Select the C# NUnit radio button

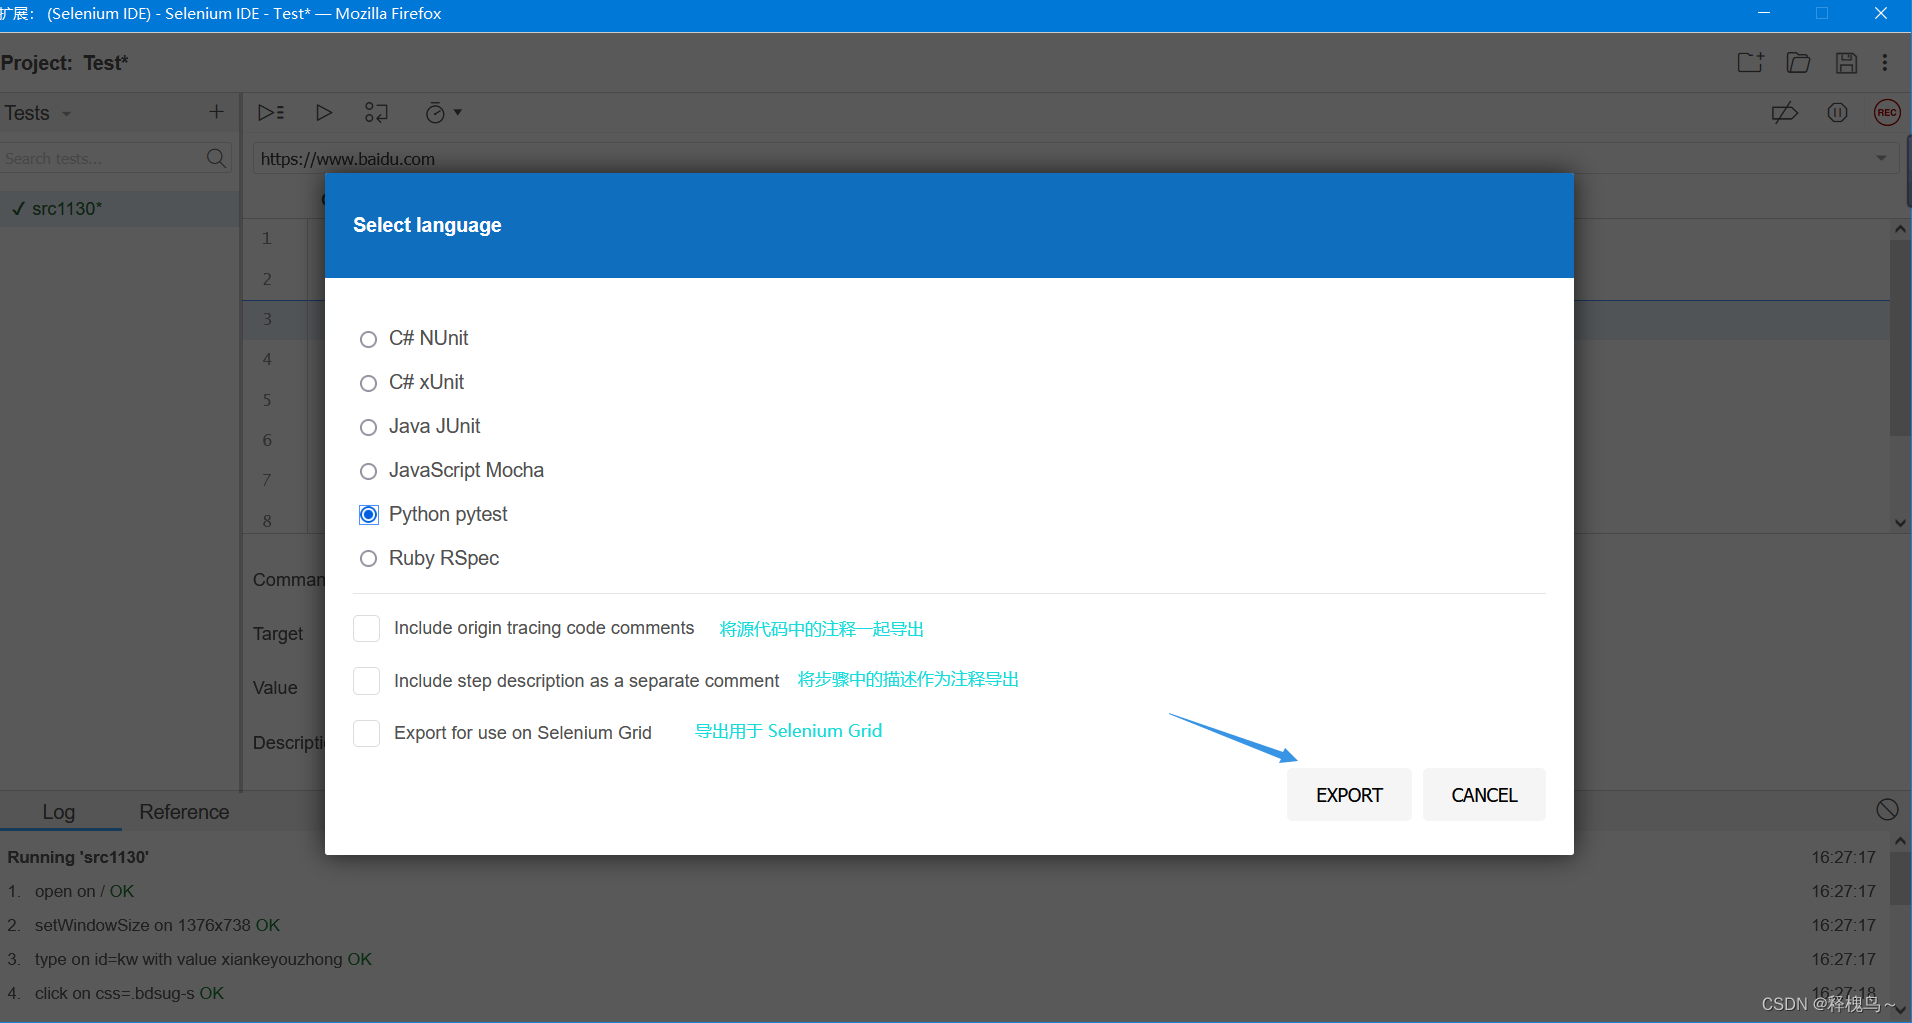[368, 339]
